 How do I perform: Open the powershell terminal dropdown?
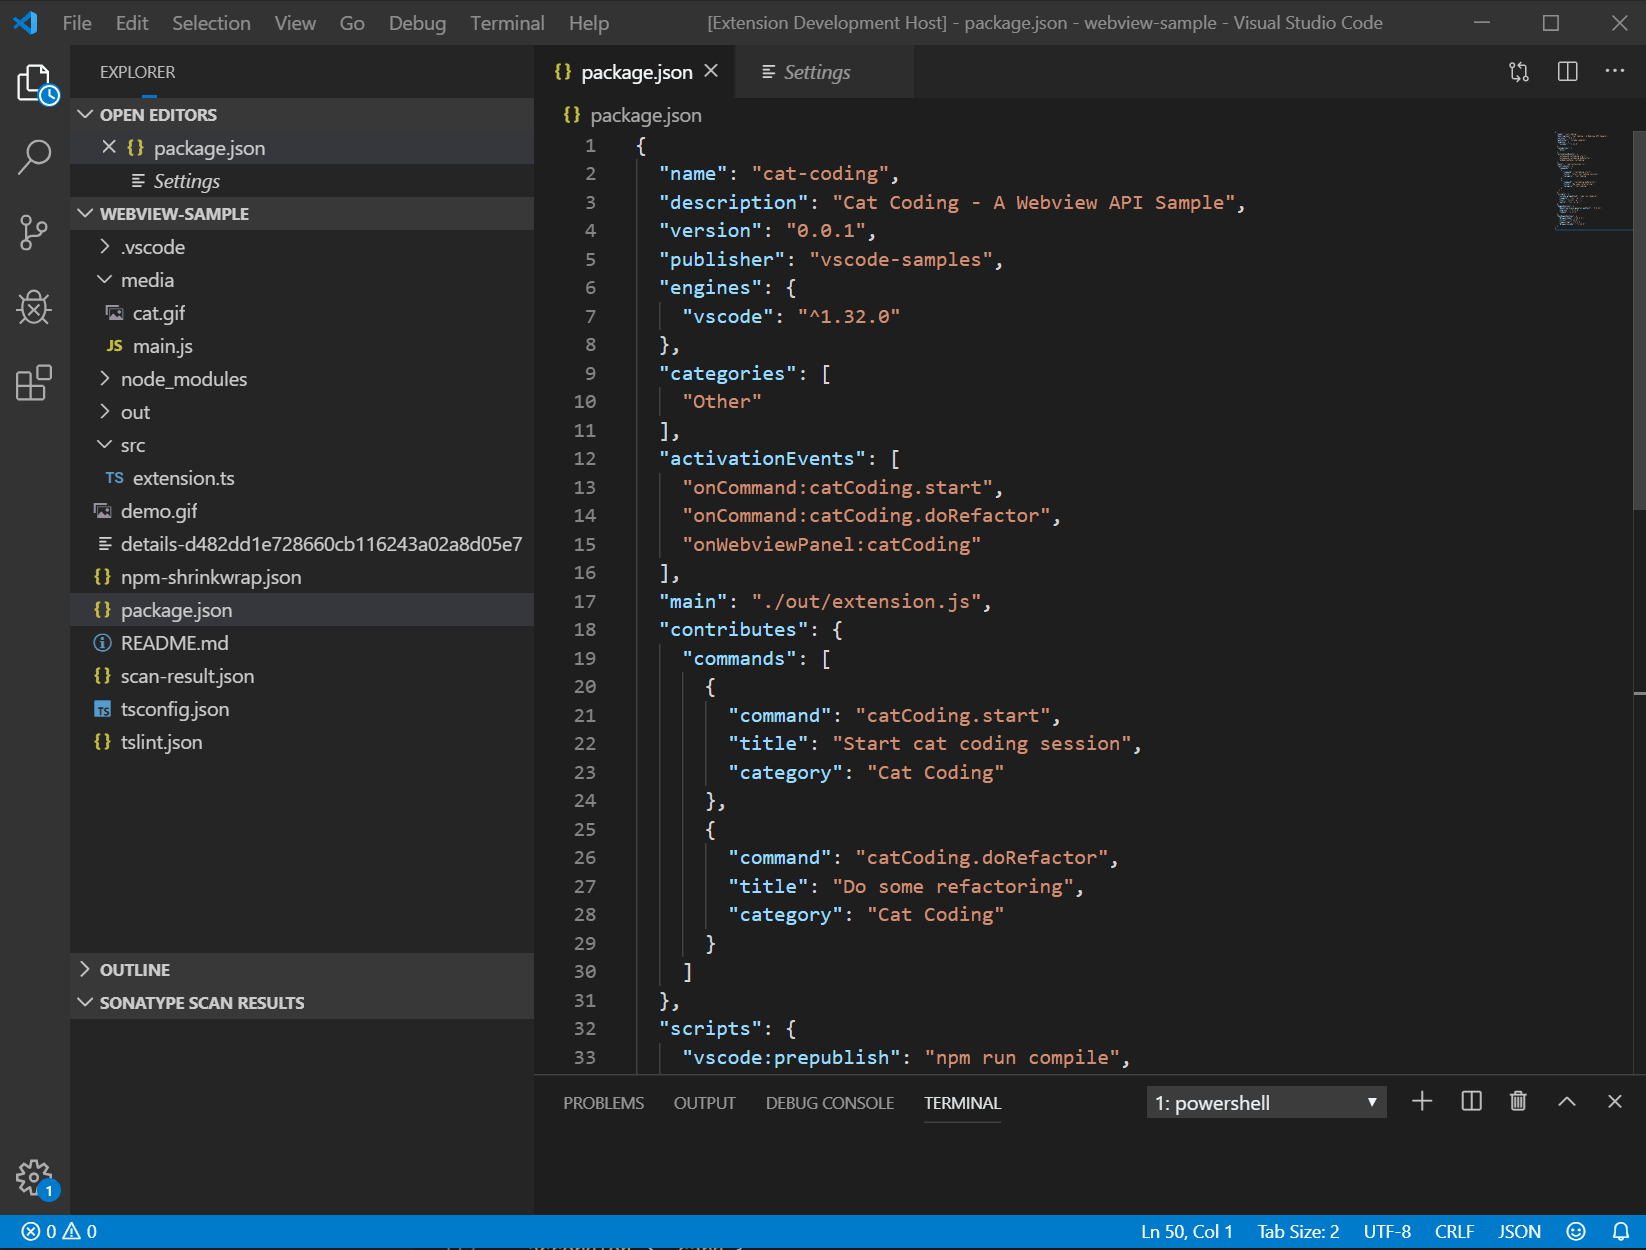click(x=1266, y=1103)
